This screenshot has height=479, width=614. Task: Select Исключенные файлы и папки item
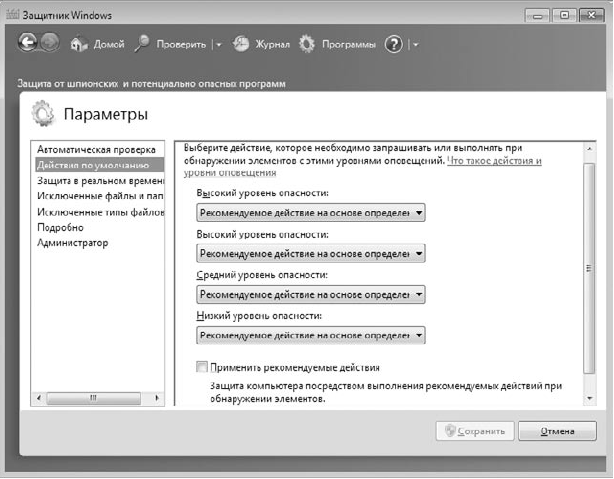coord(100,196)
